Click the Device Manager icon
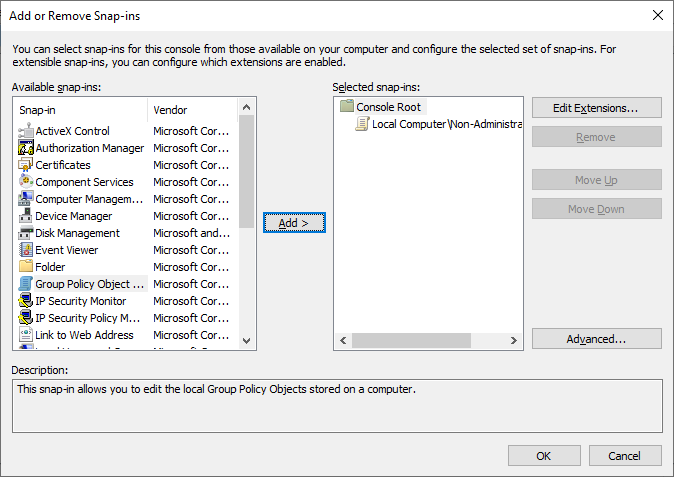Image resolution: width=674 pixels, height=477 pixels. [x=26, y=216]
